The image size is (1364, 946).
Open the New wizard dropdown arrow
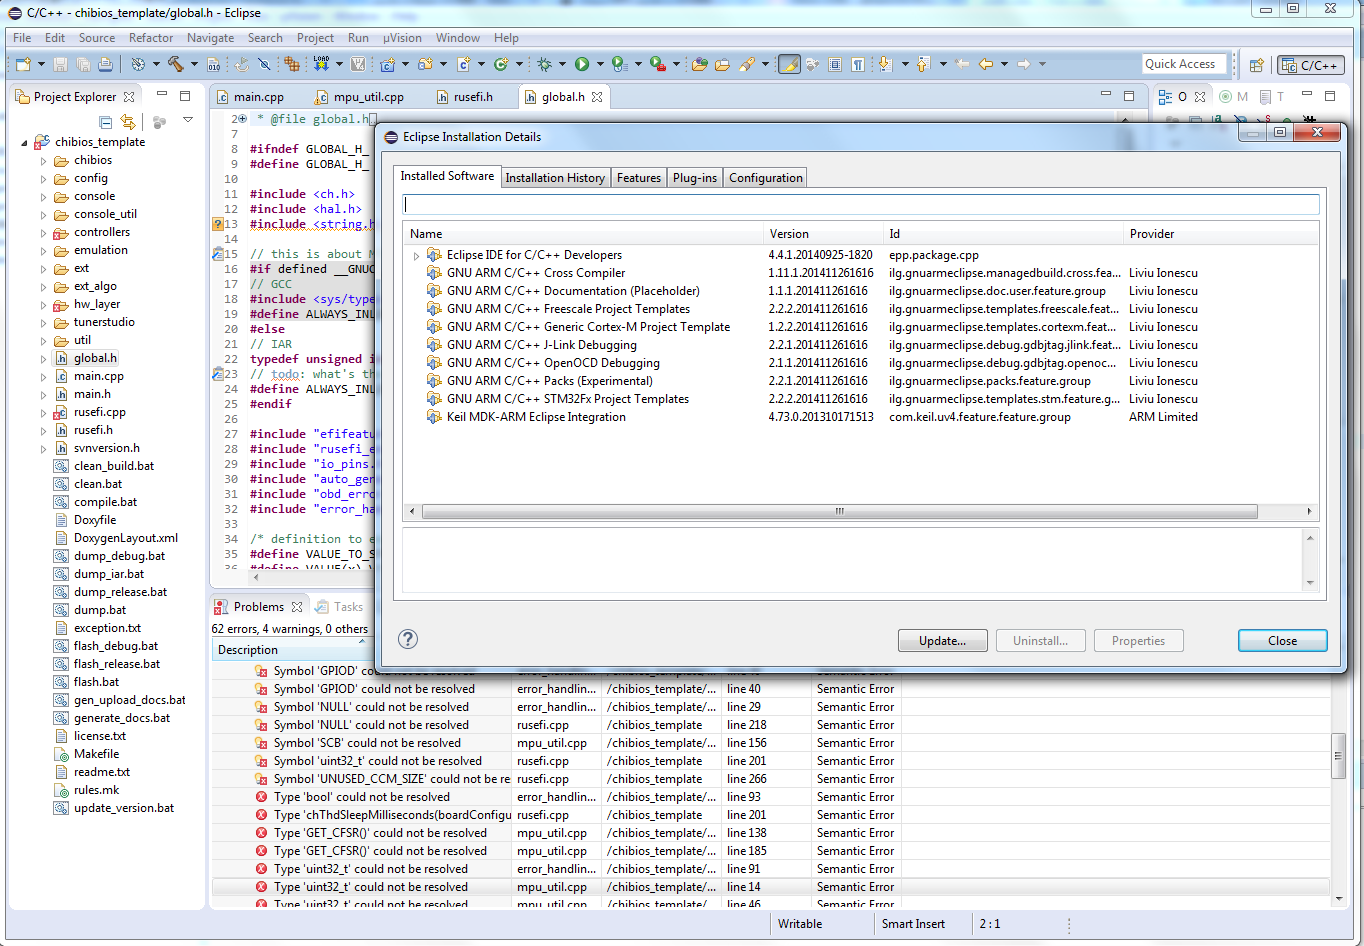[x=41, y=64]
